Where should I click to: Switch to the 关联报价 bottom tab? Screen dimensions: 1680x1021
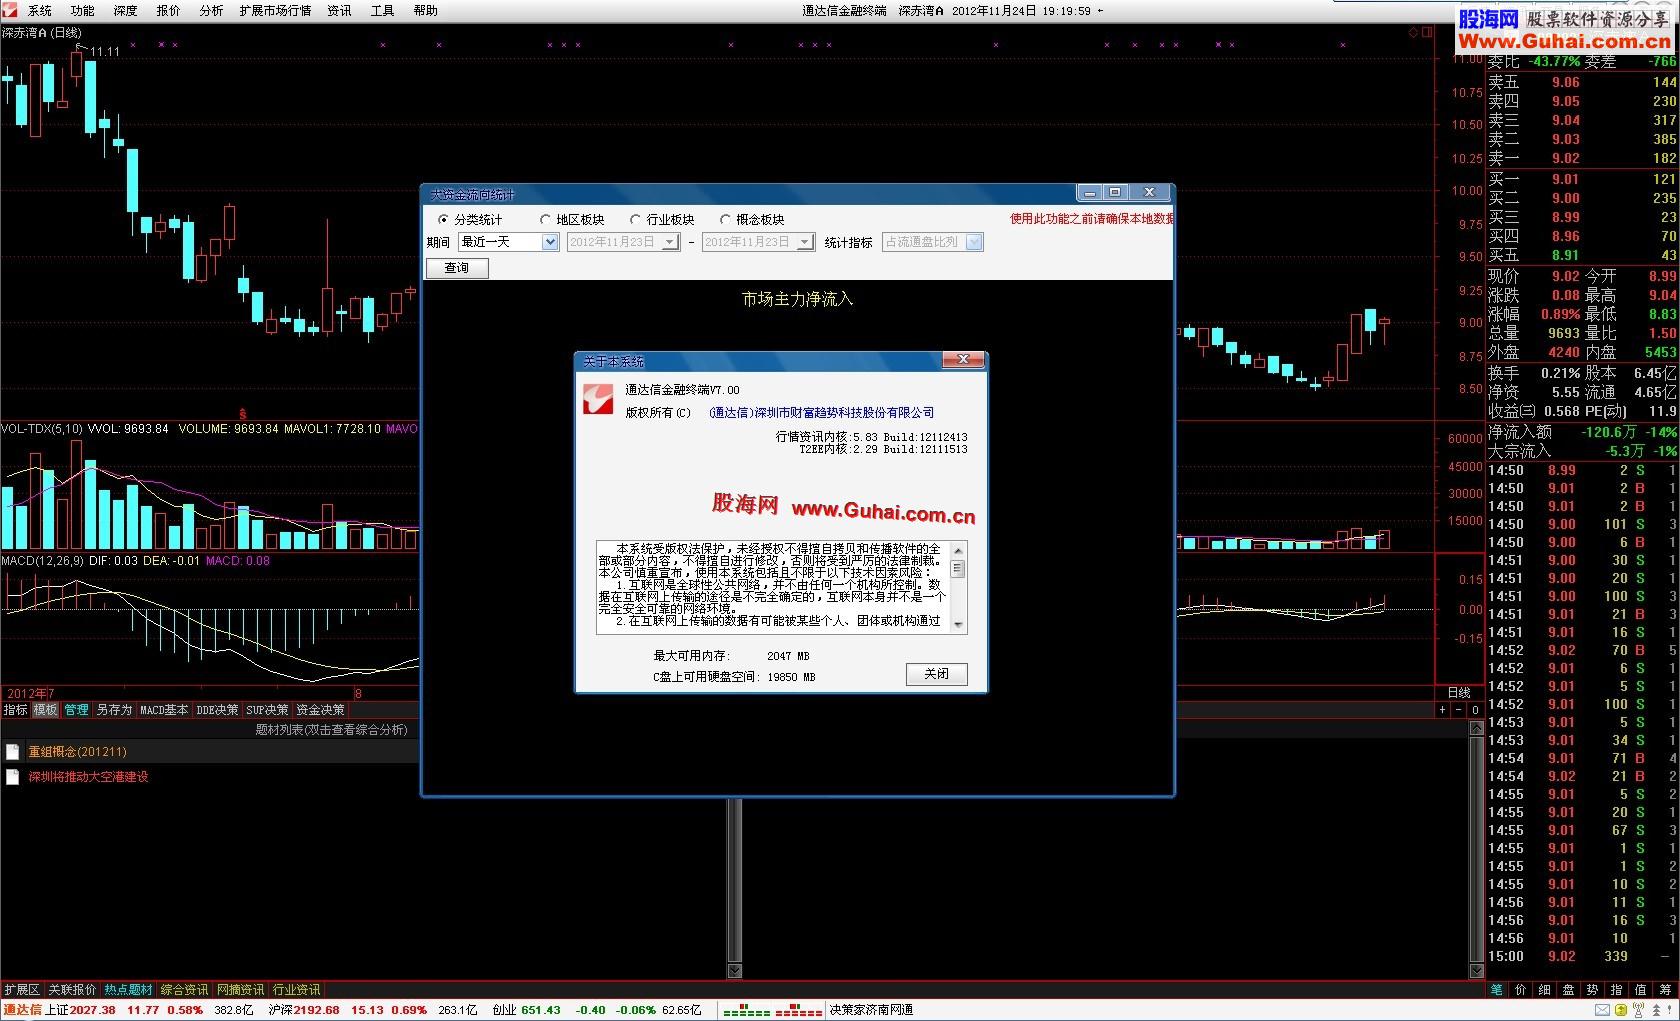(x=72, y=989)
